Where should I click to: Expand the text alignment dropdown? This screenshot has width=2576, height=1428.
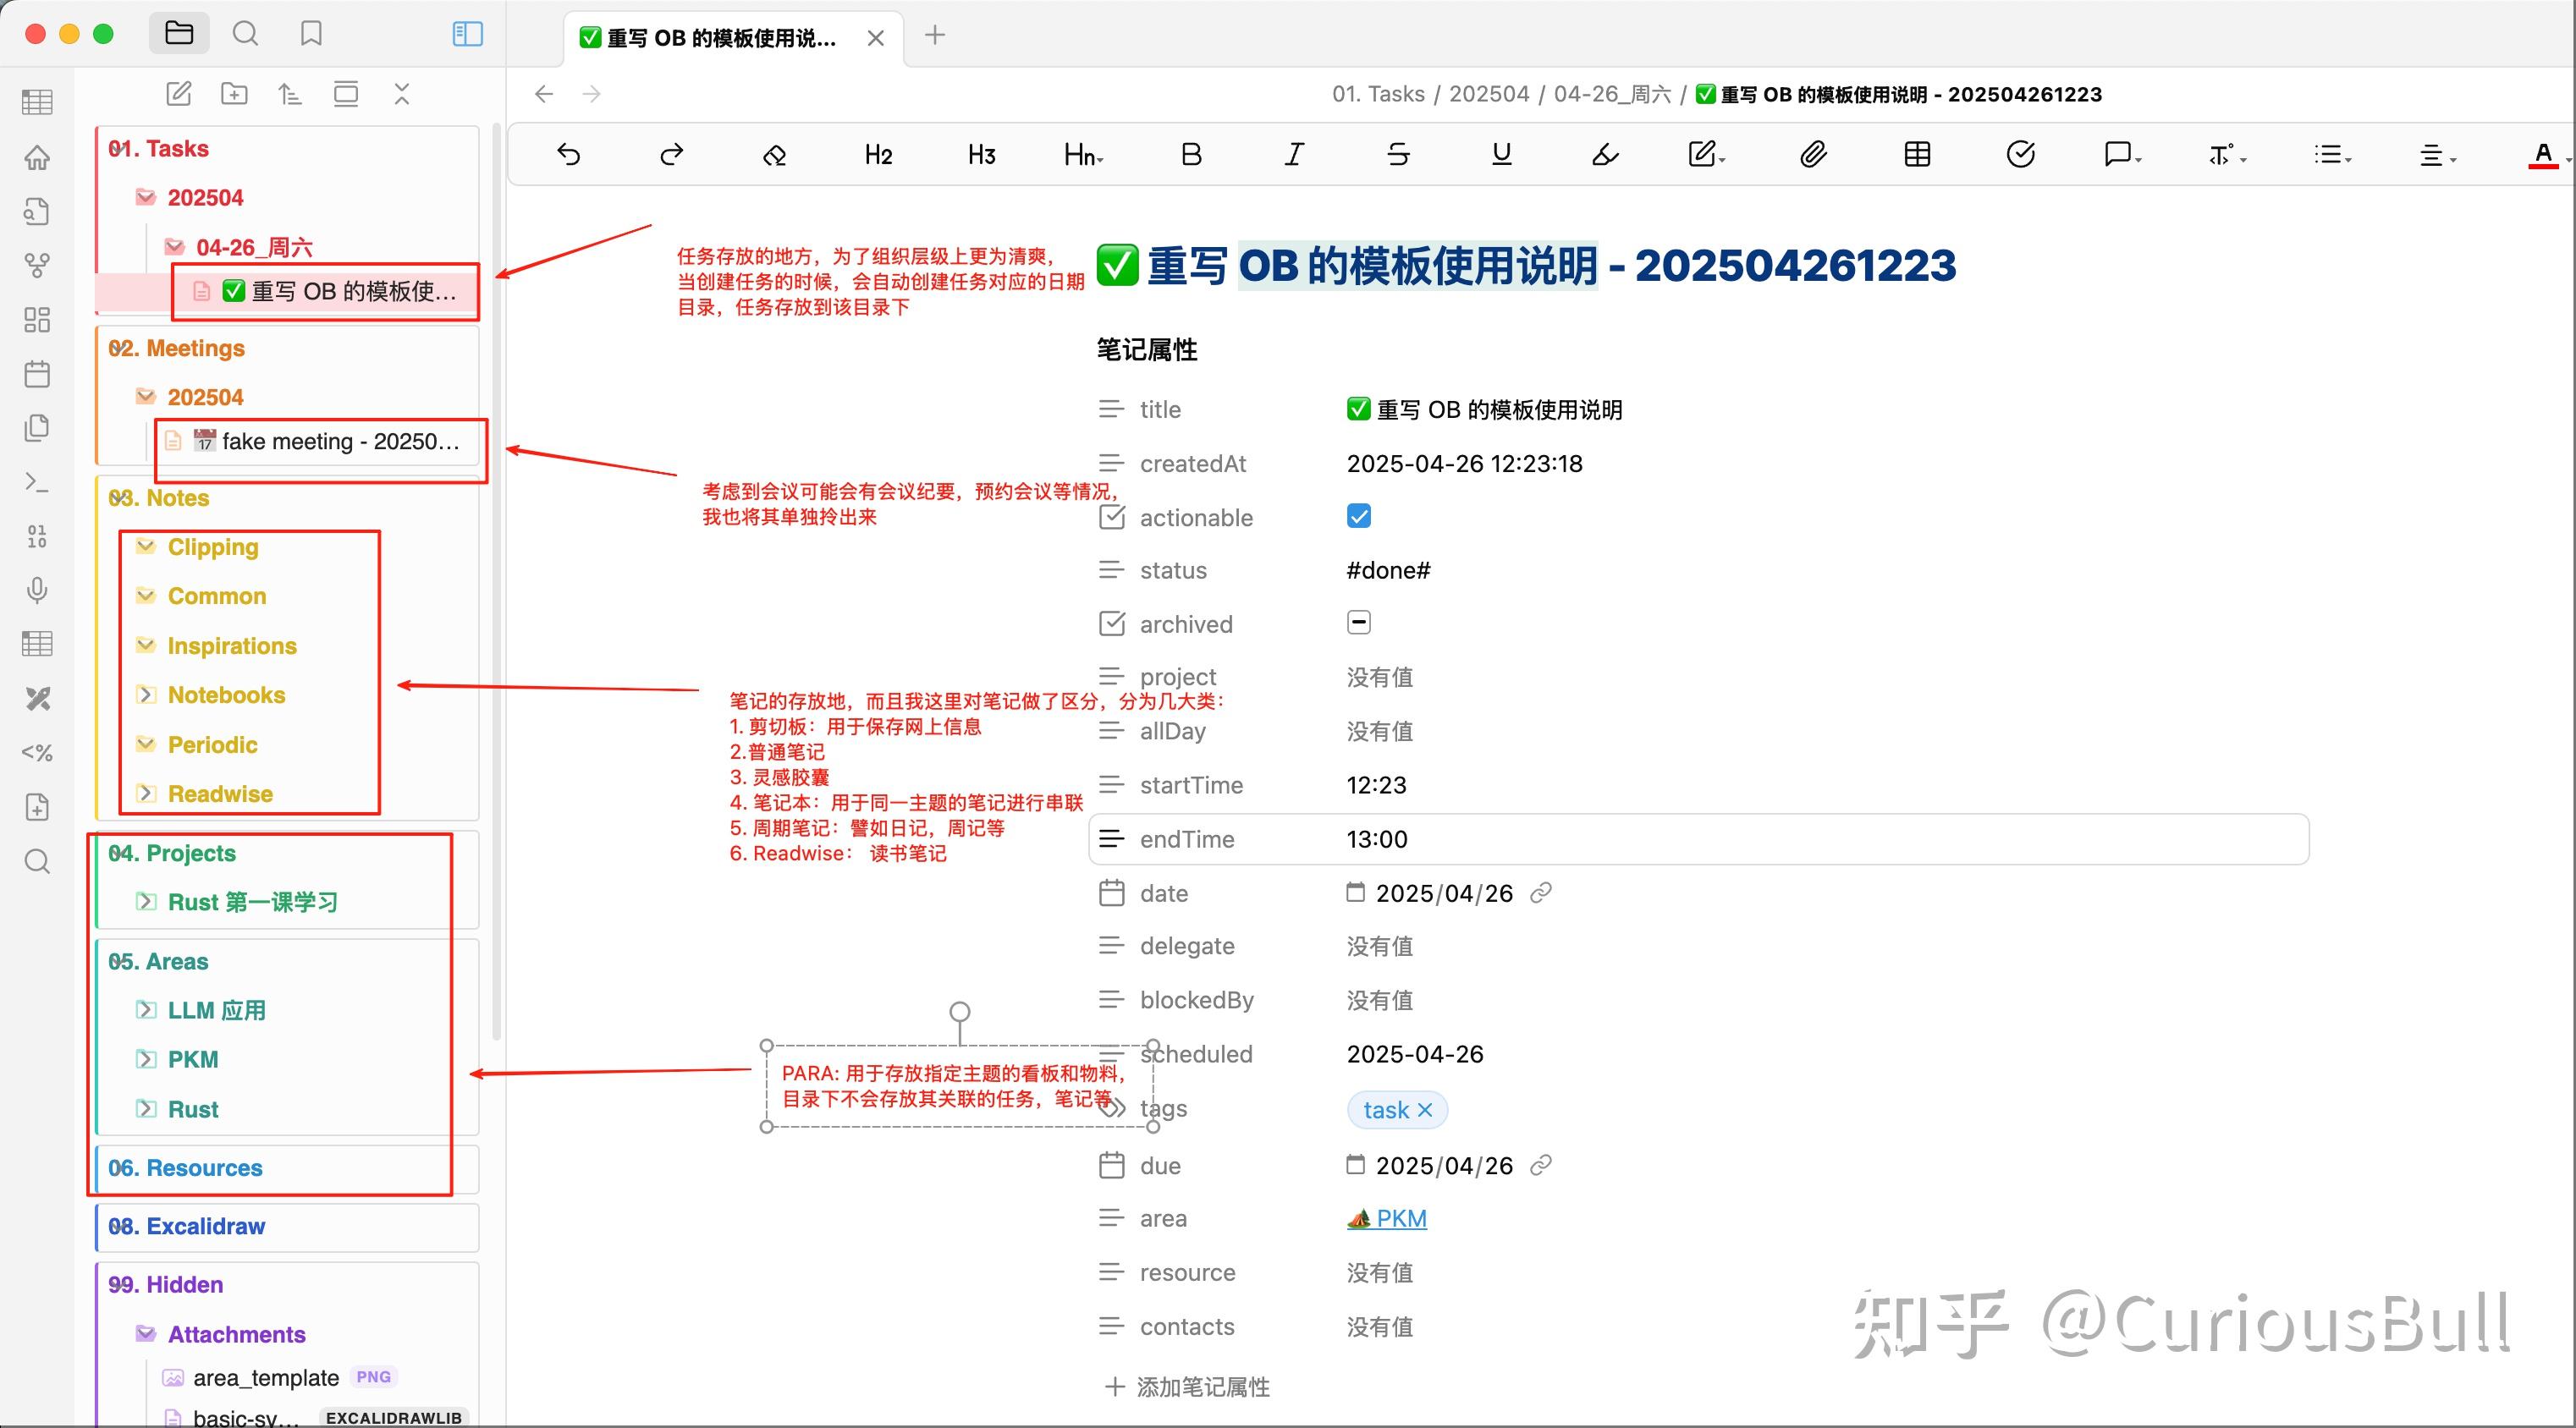click(x=2437, y=154)
